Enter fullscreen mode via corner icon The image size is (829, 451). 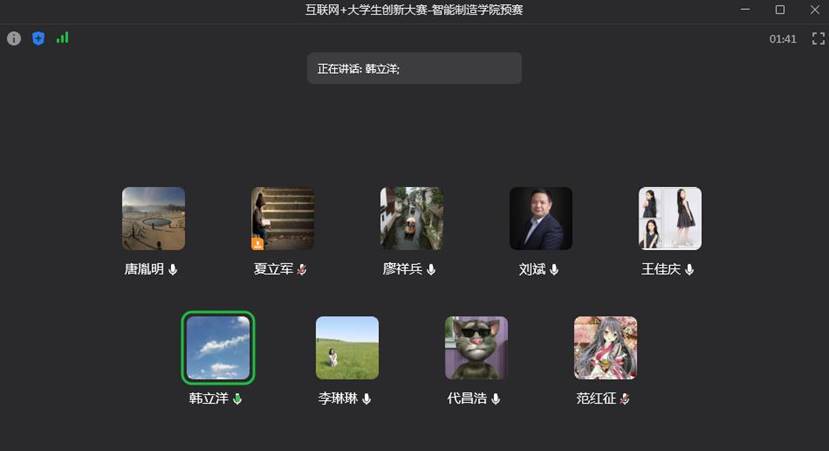(818, 39)
